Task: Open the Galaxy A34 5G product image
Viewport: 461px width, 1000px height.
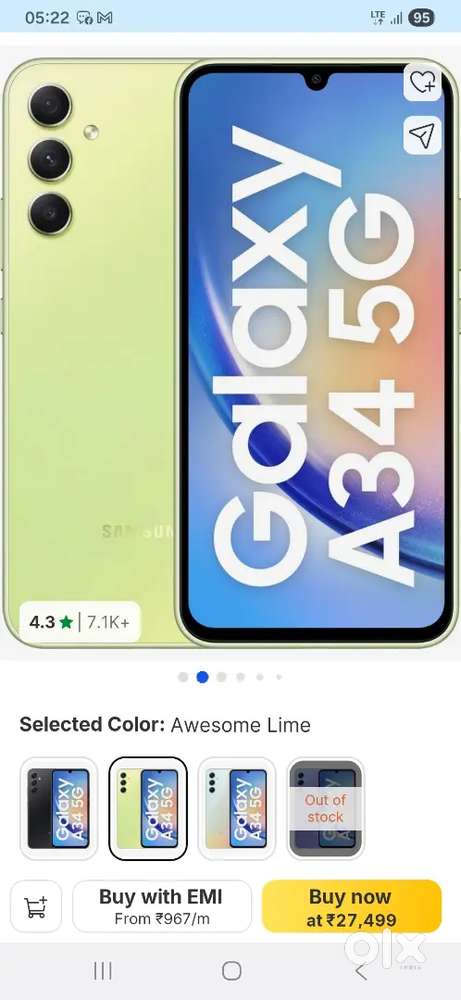Action: [x=230, y=353]
